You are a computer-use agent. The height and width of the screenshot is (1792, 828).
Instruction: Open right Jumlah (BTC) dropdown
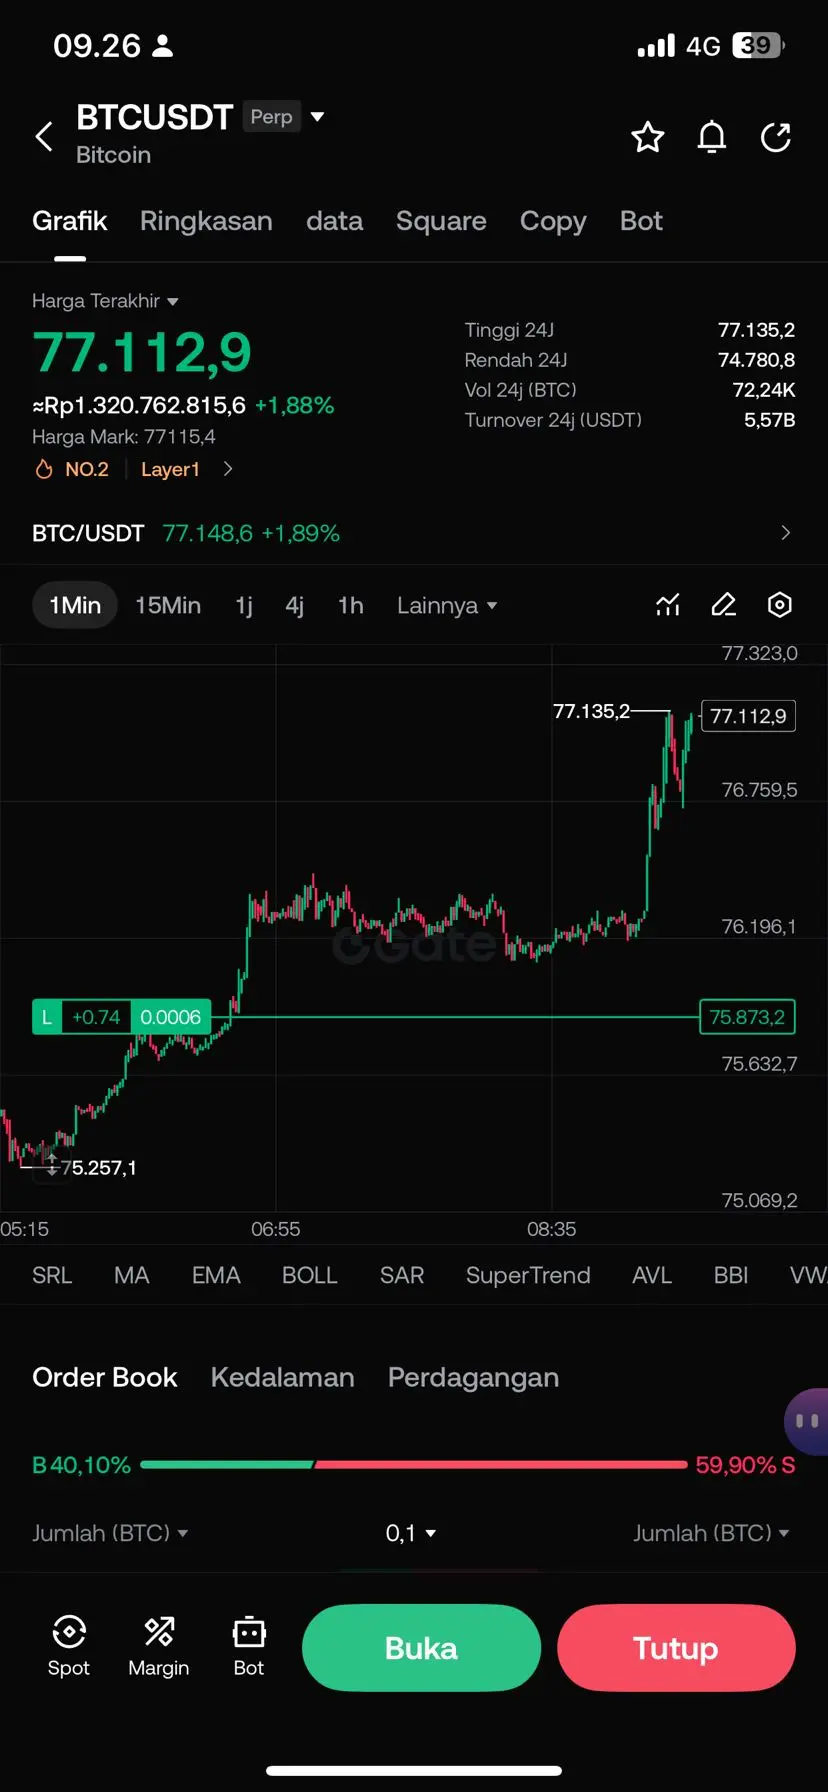pos(712,1533)
